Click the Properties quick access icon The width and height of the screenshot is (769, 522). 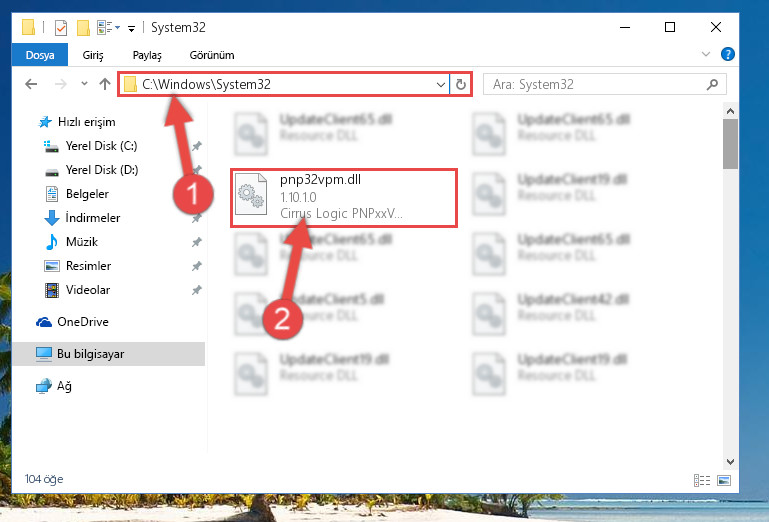(61, 28)
